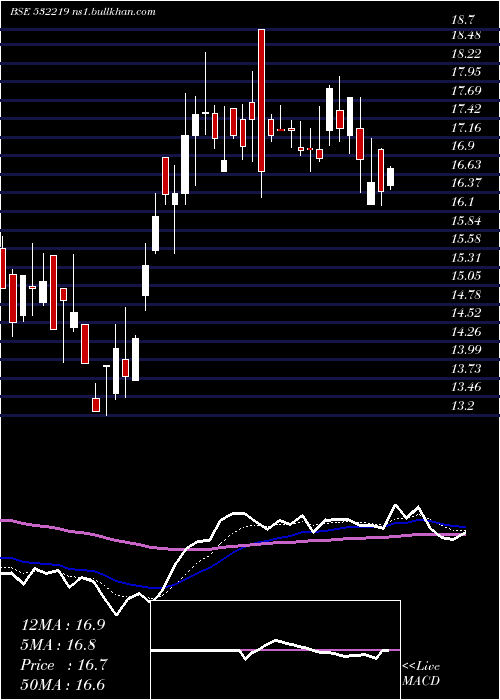Click the 50MA : 16.6 readout
The height and width of the screenshot is (700, 500).
coord(63,685)
